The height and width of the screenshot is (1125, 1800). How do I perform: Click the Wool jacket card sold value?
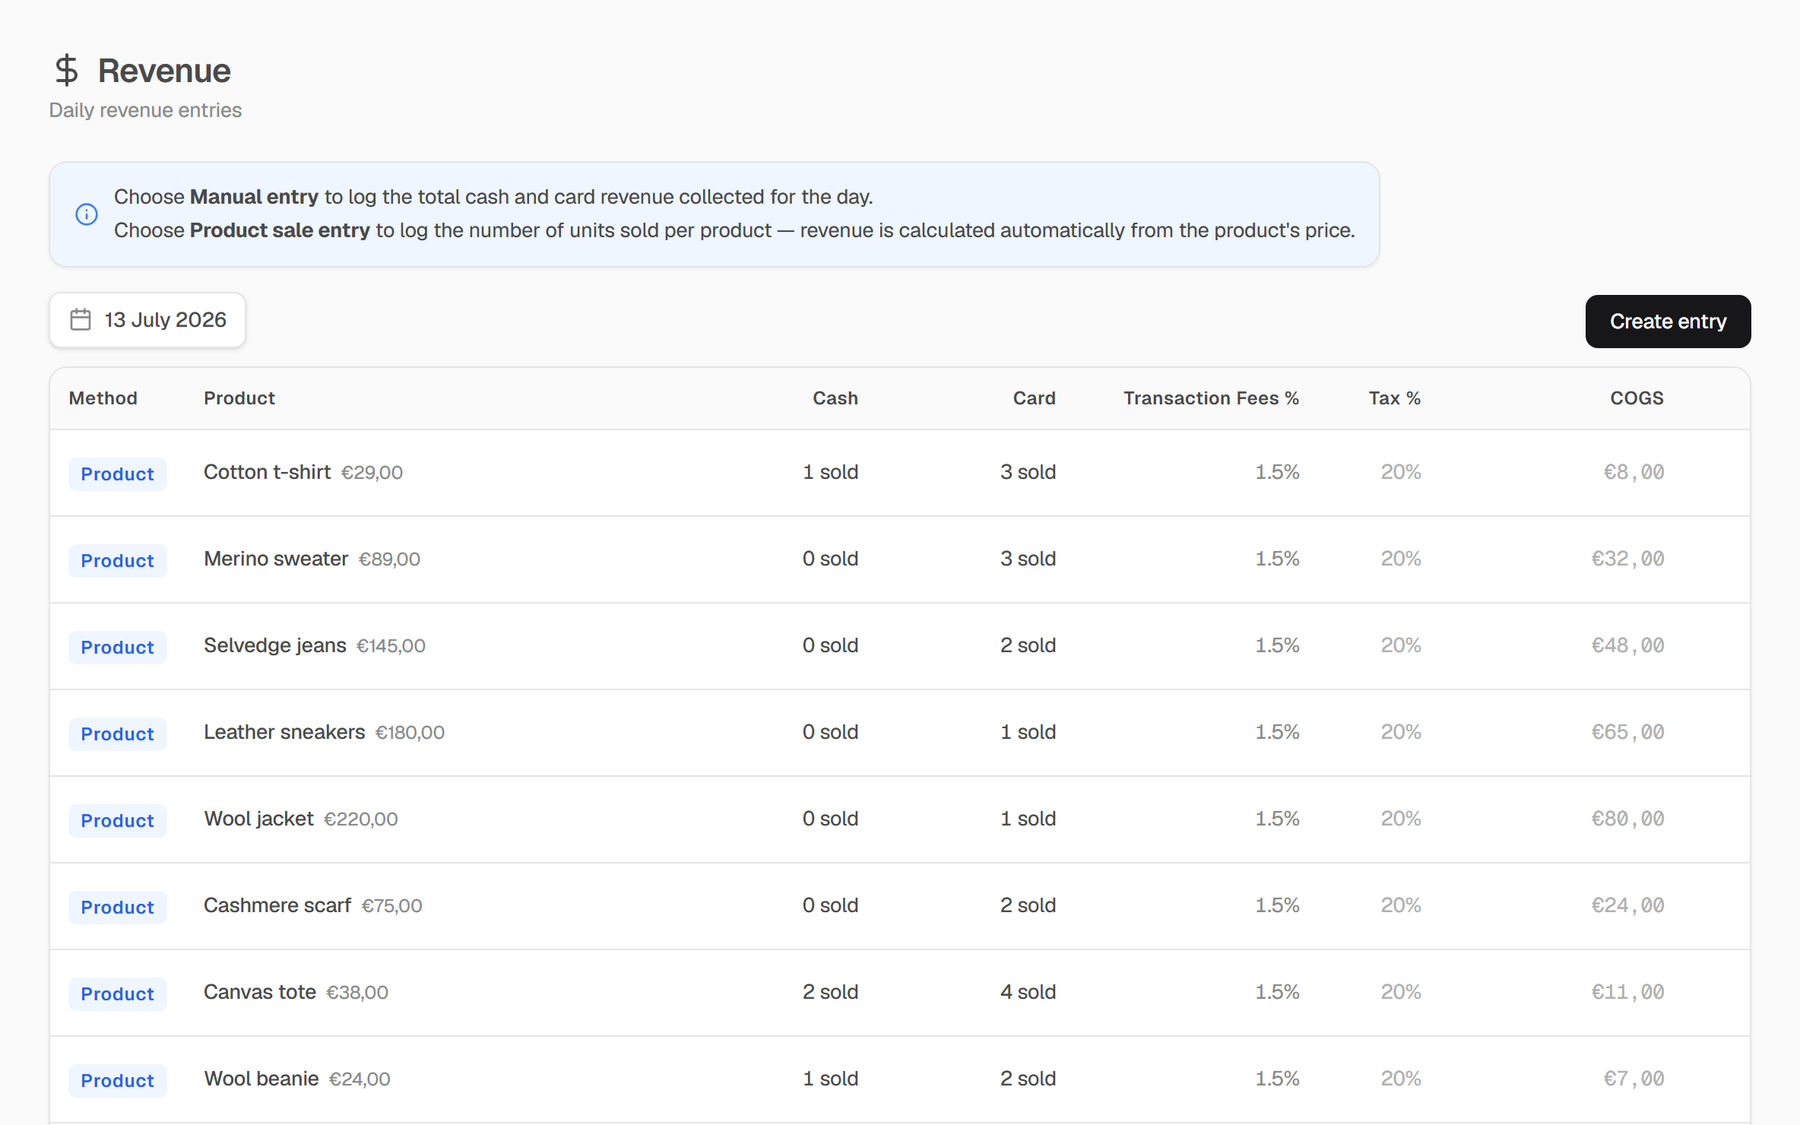pyautogui.click(x=1028, y=819)
